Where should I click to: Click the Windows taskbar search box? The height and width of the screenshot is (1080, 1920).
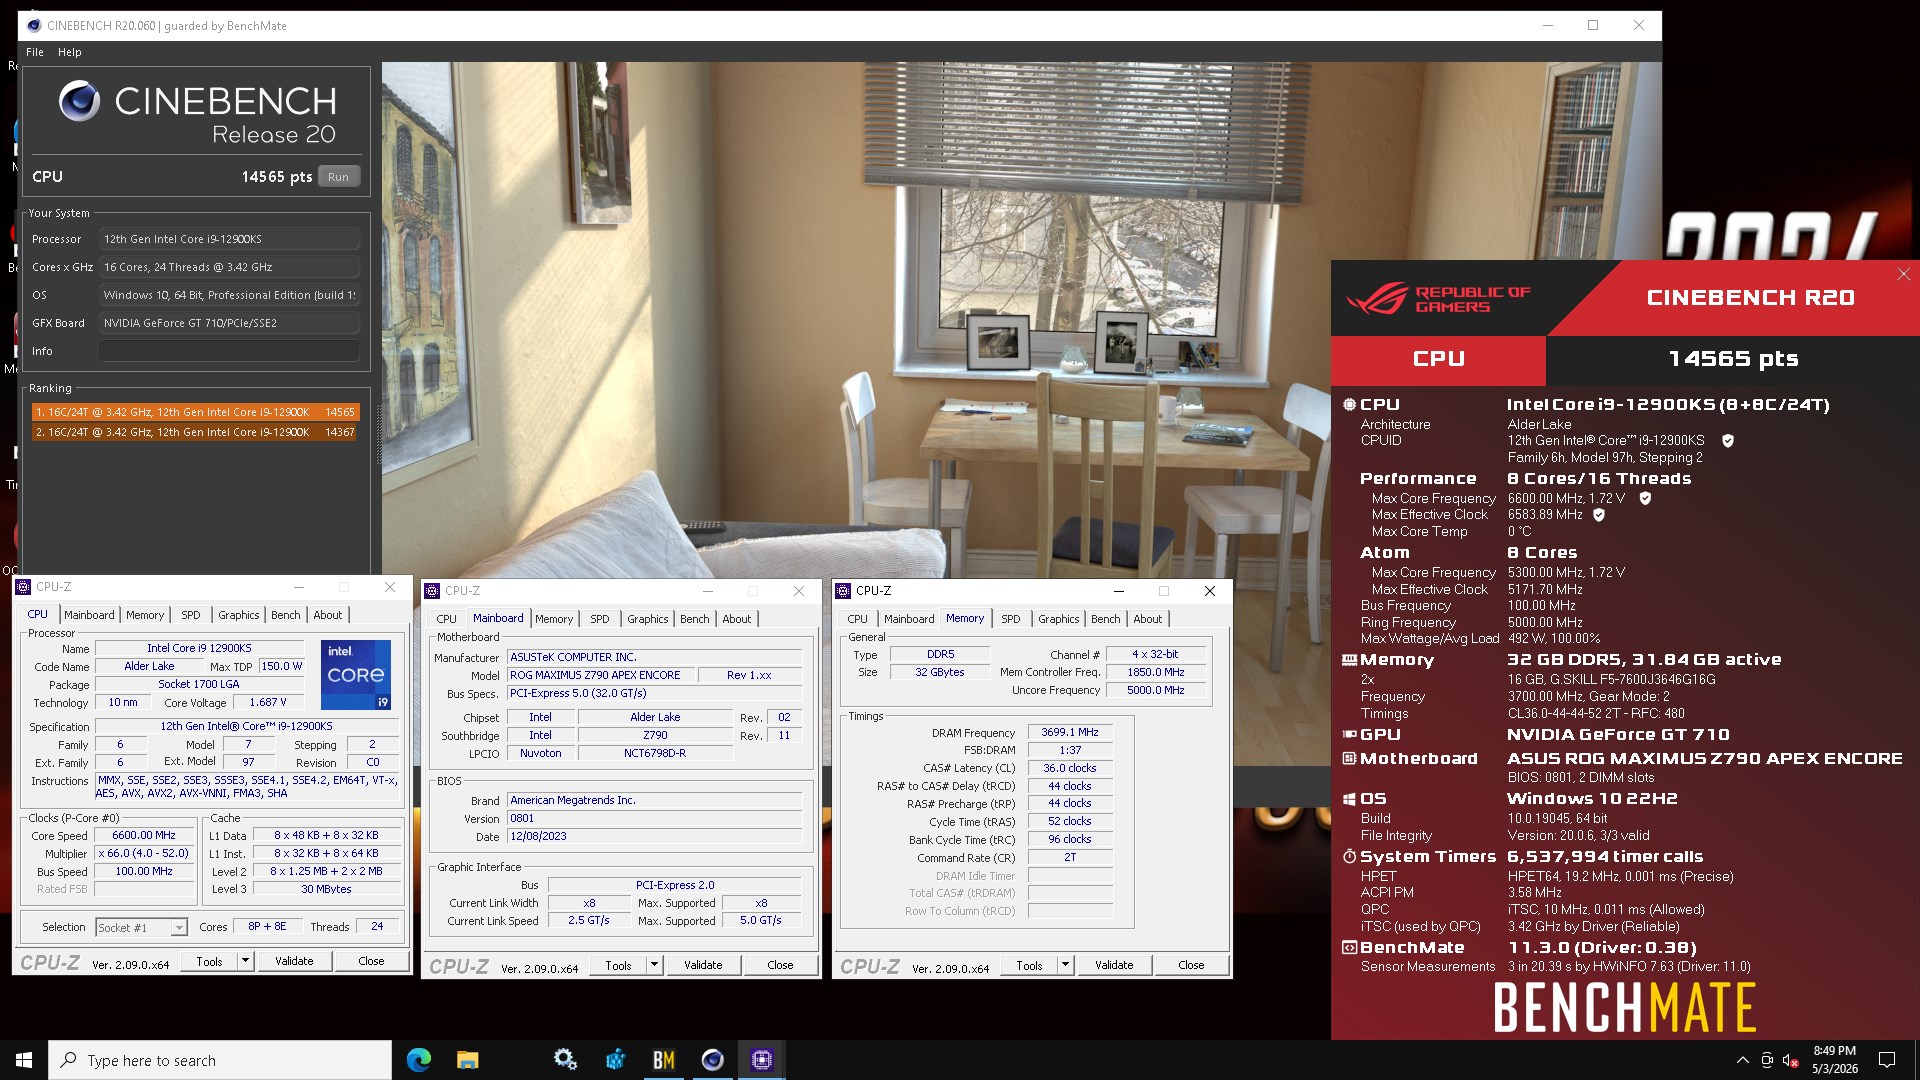click(x=220, y=1060)
